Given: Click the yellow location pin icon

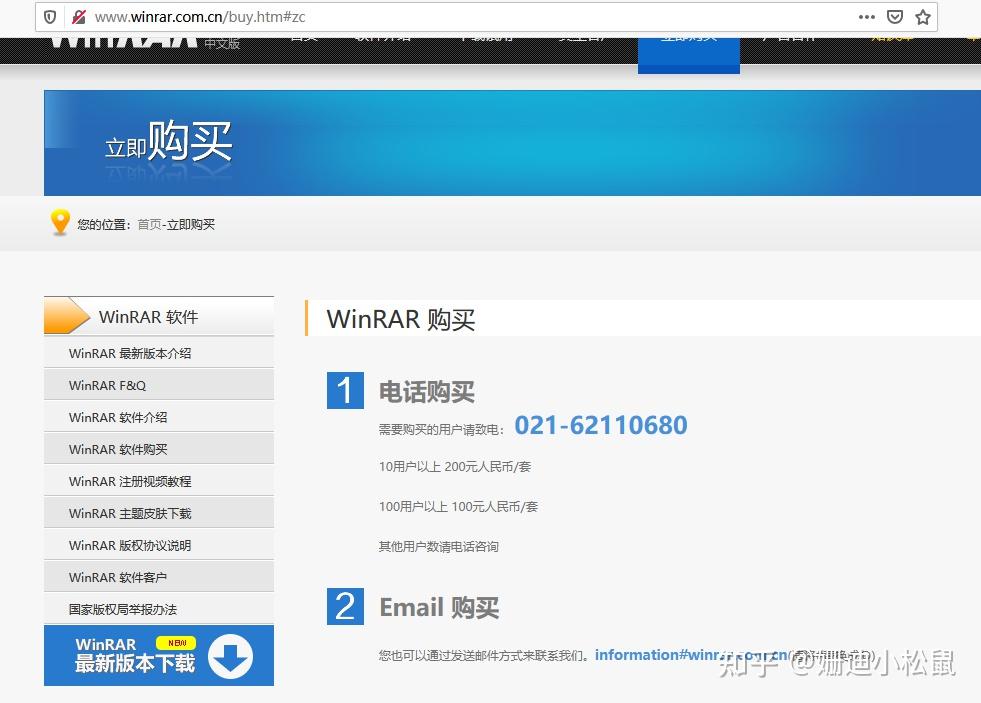Looking at the screenshot, I should point(60,222).
